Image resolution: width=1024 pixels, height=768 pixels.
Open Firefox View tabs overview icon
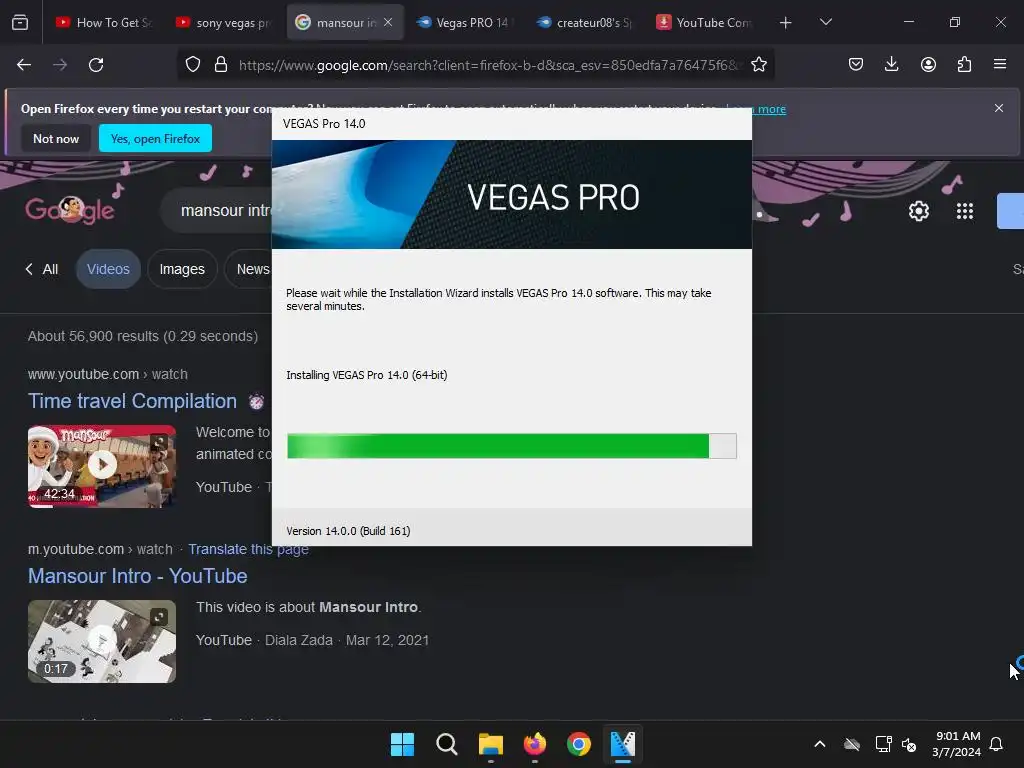(20, 22)
